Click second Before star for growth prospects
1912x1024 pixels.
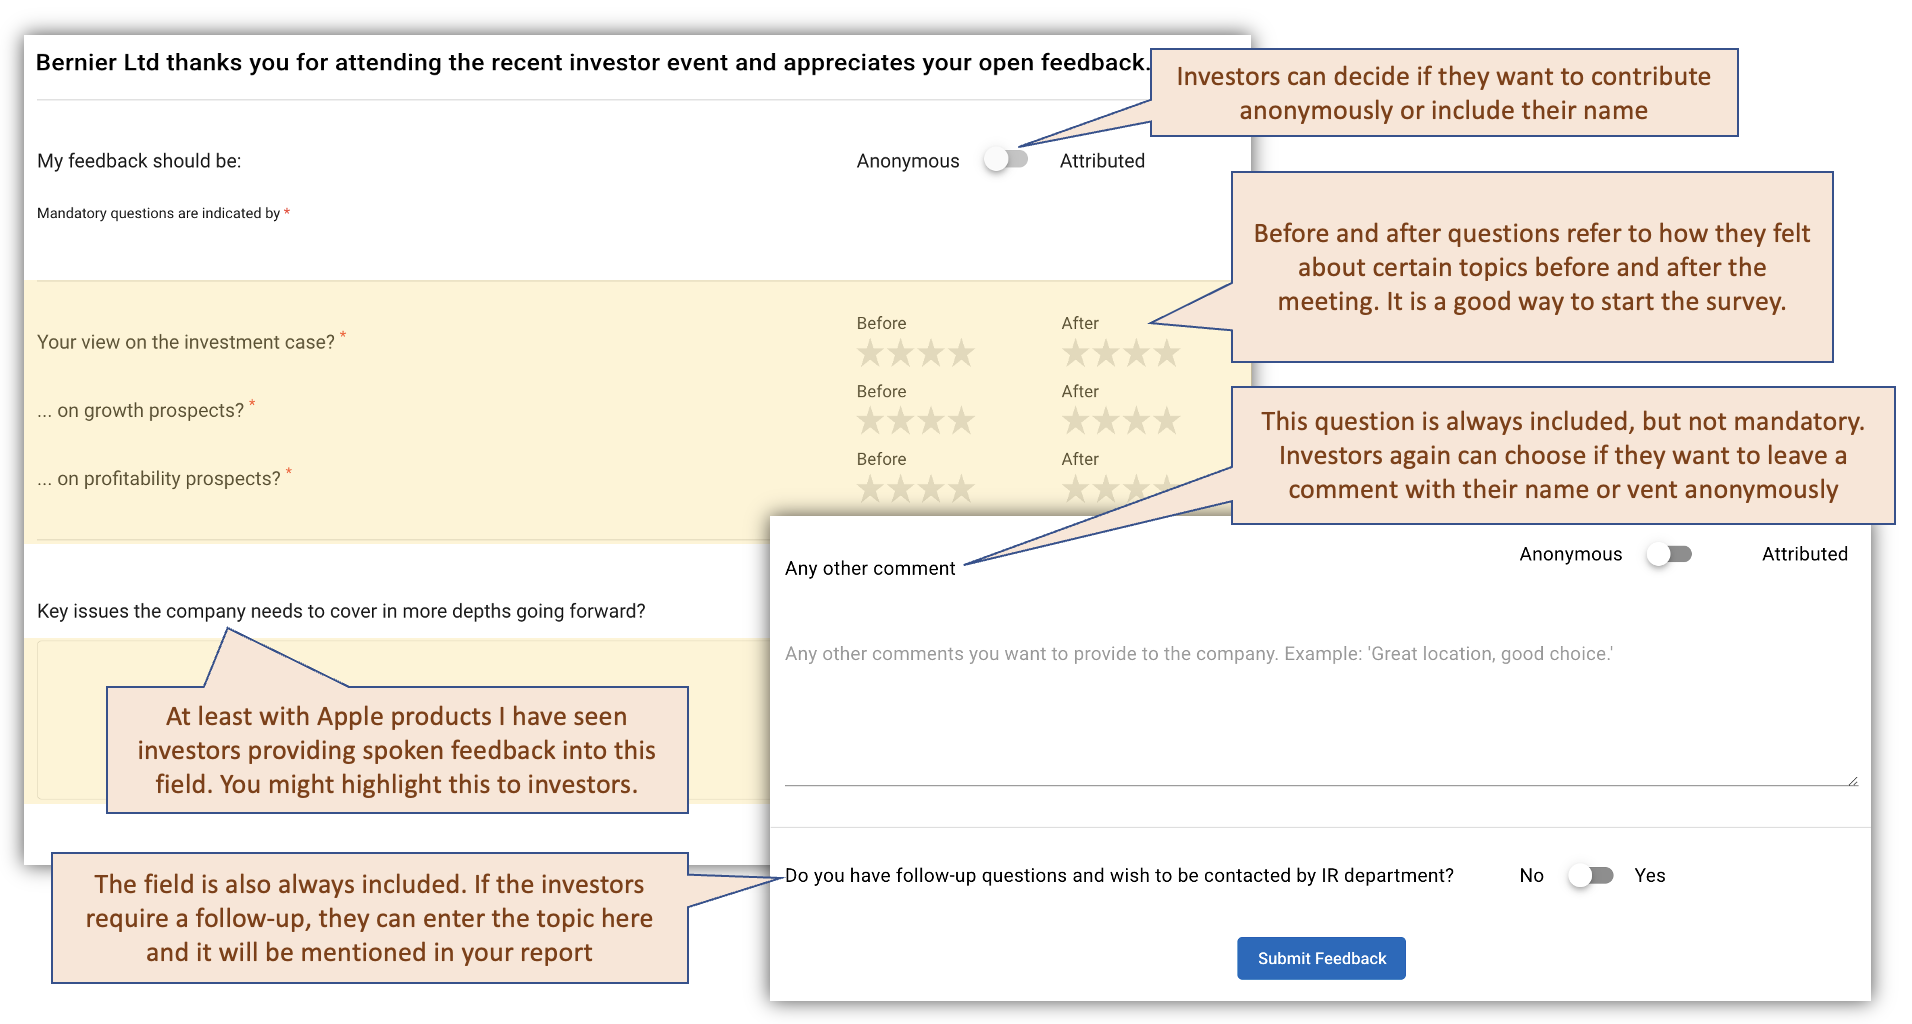pyautogui.click(x=899, y=421)
